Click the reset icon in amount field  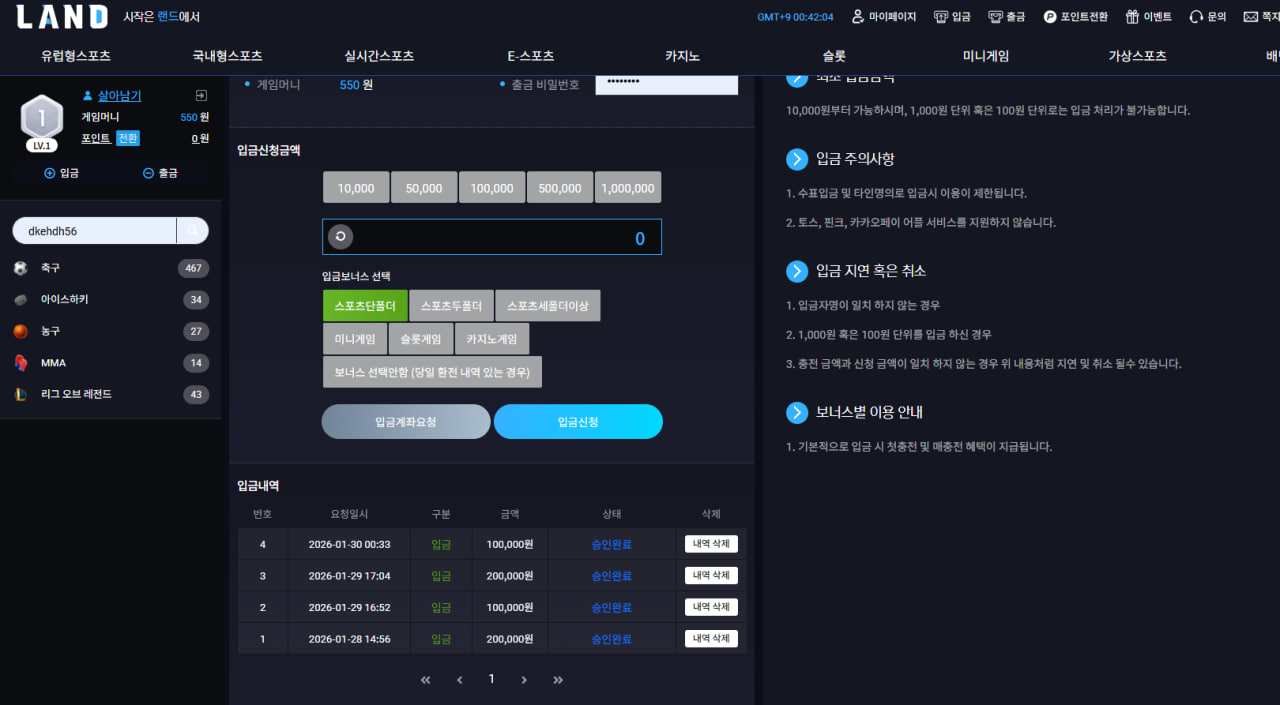click(340, 237)
